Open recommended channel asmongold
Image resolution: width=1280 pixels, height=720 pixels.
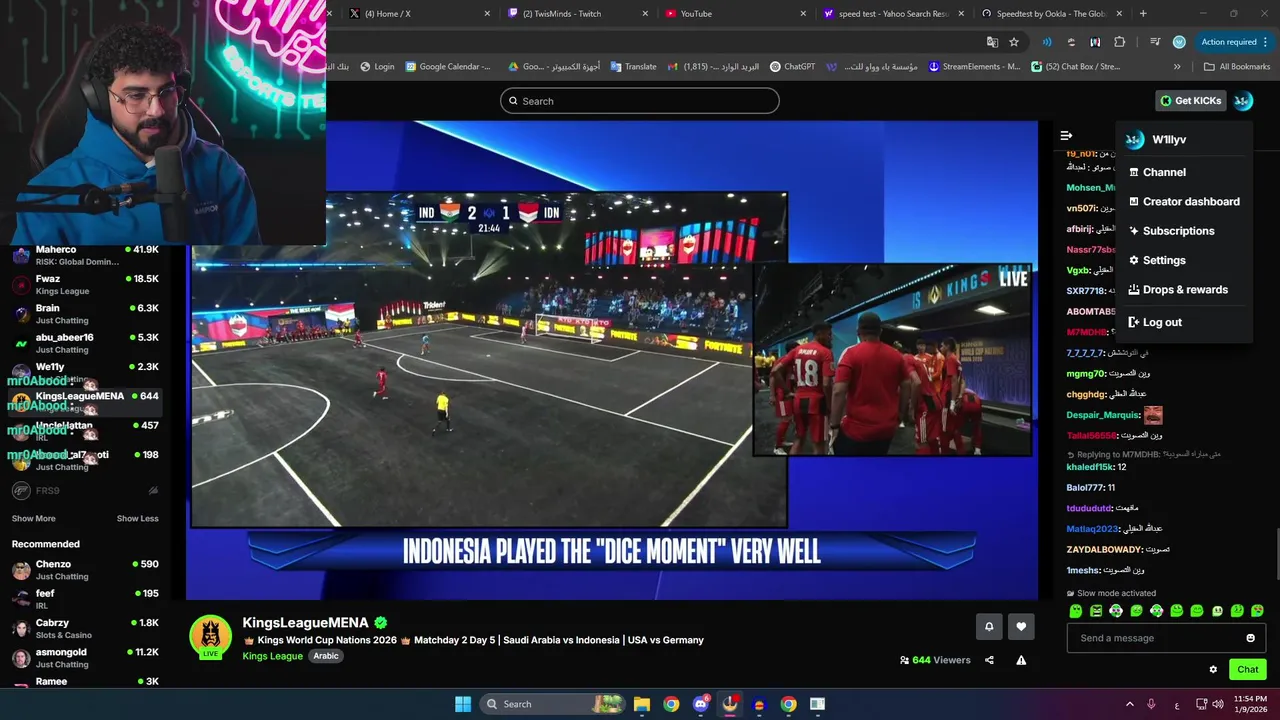85,658
